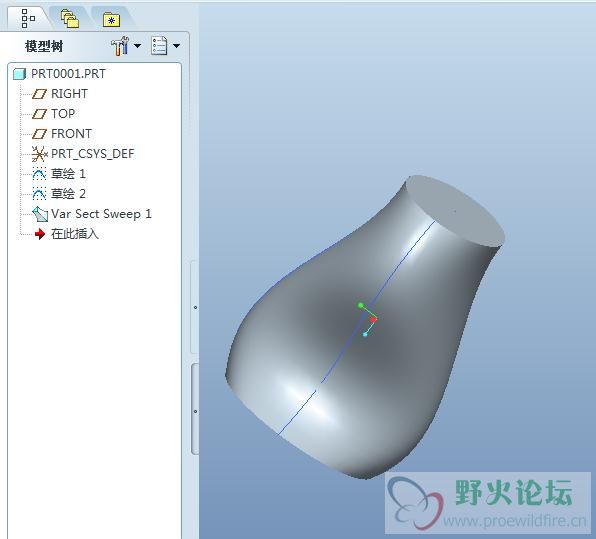Click the red coordinate origin point on model
This screenshot has height=539, width=596.
coord(374,320)
